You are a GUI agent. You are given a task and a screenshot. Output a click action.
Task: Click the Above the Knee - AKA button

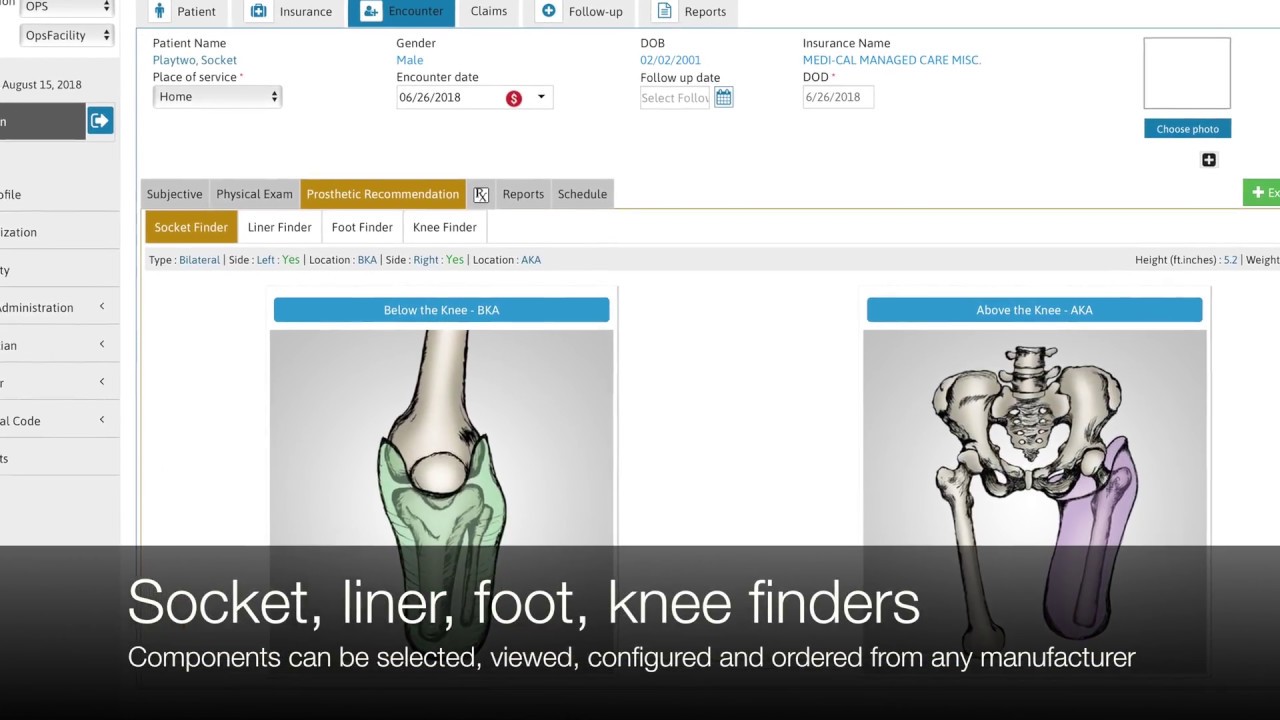point(1034,310)
